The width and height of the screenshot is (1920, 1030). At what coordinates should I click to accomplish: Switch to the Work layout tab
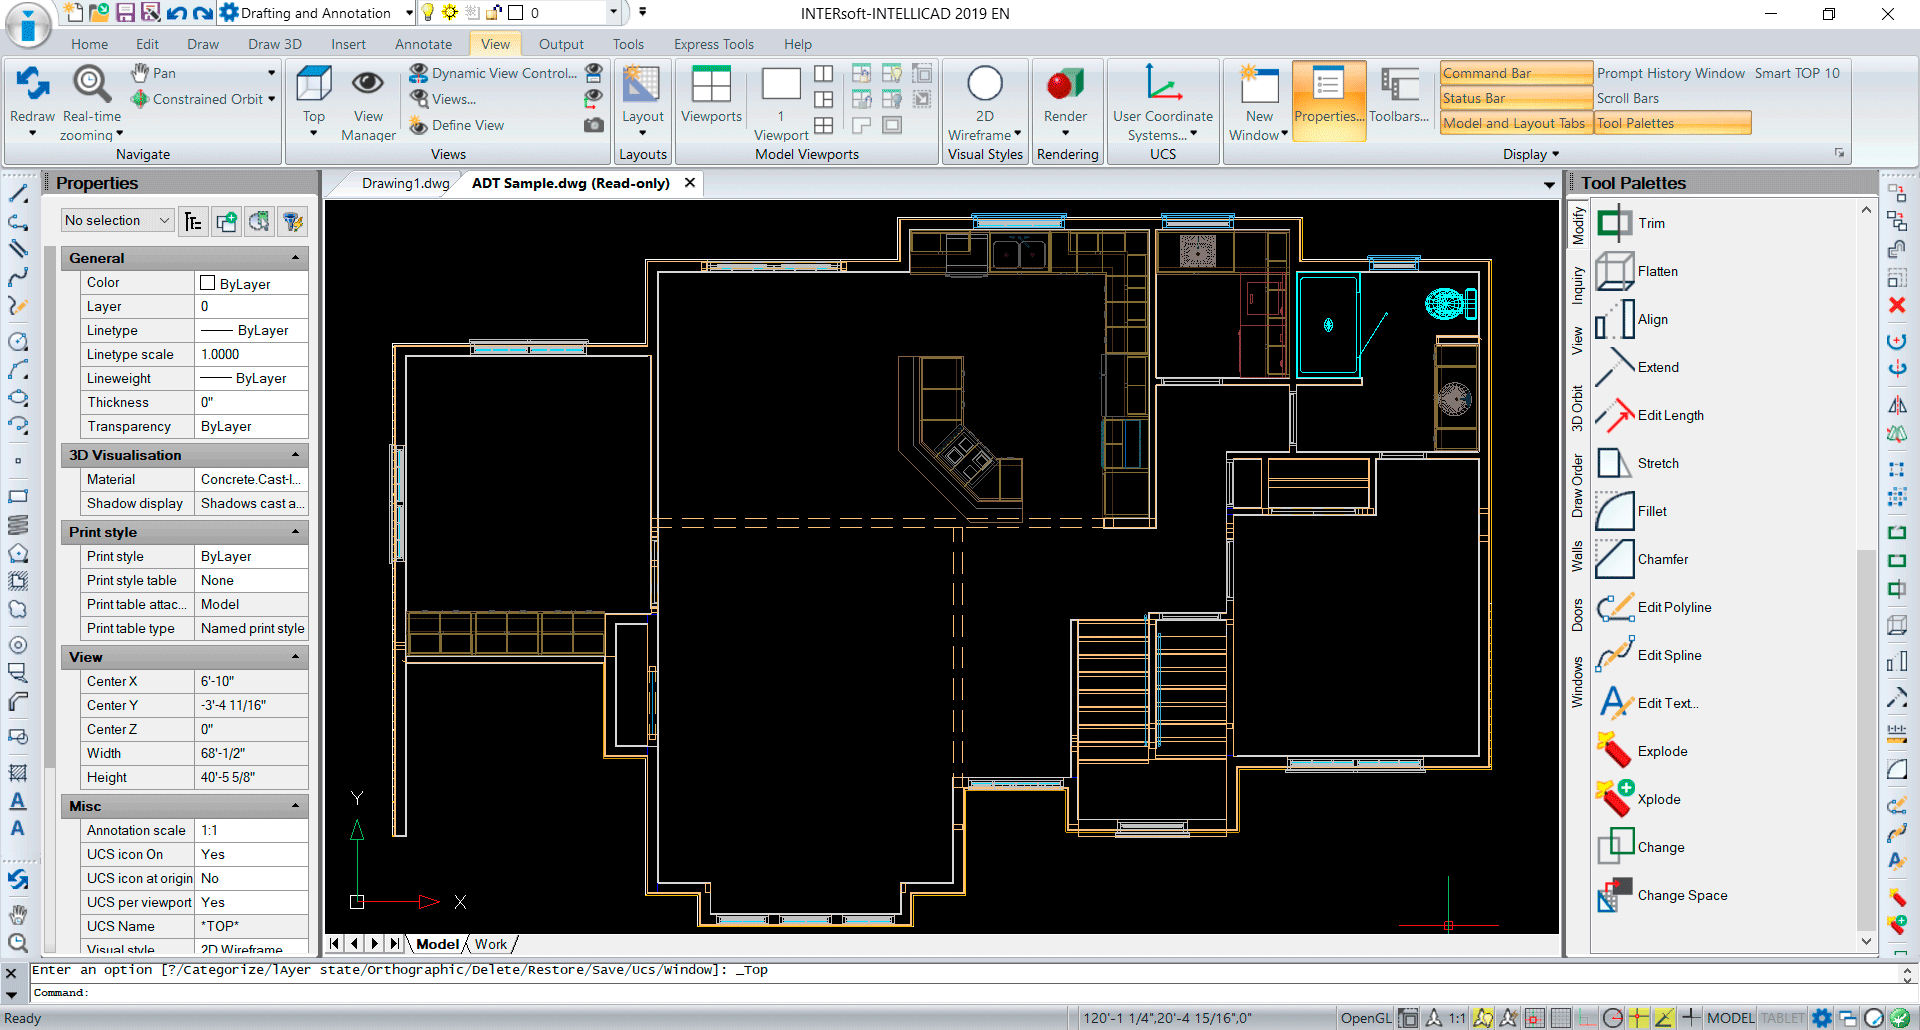491,944
